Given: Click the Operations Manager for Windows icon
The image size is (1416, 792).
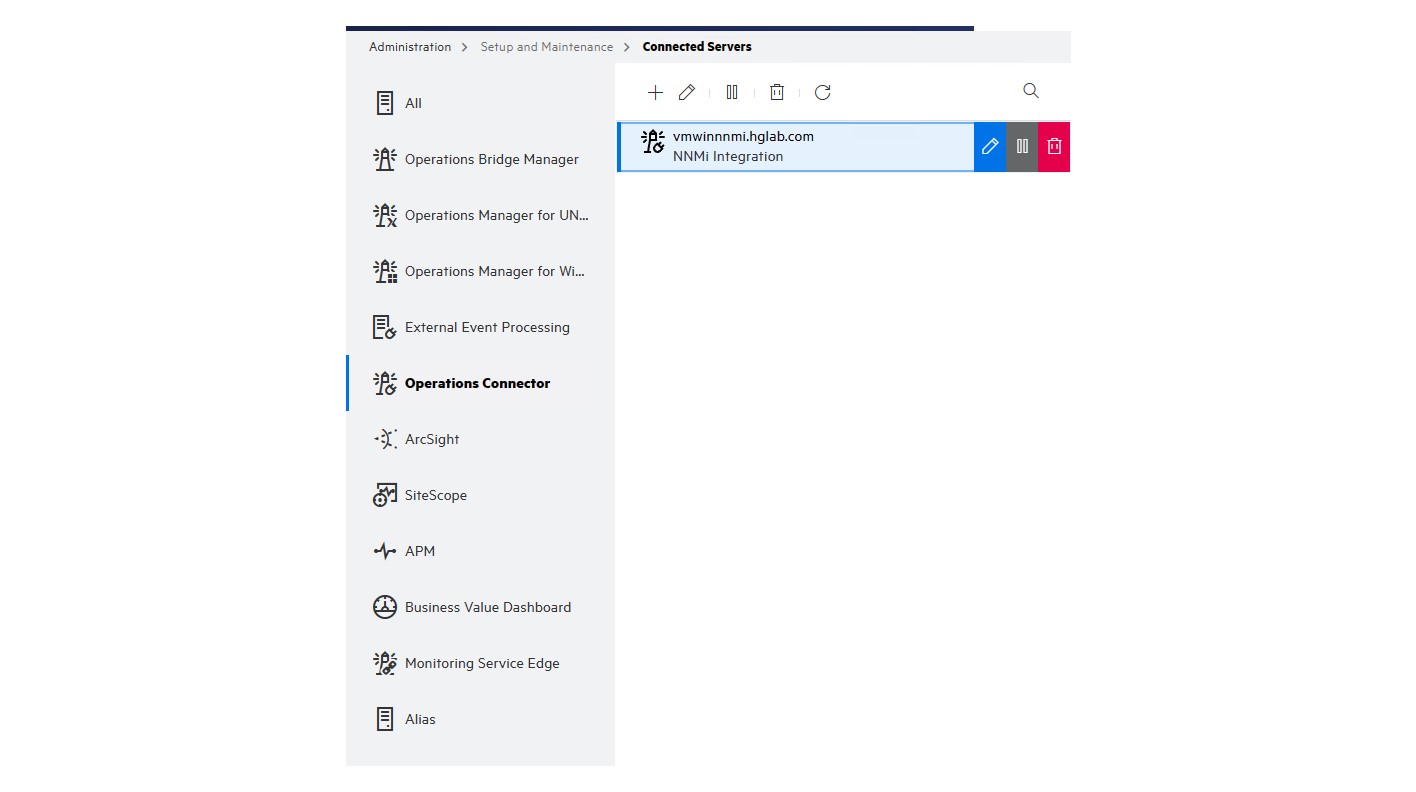Looking at the screenshot, I should 385,271.
